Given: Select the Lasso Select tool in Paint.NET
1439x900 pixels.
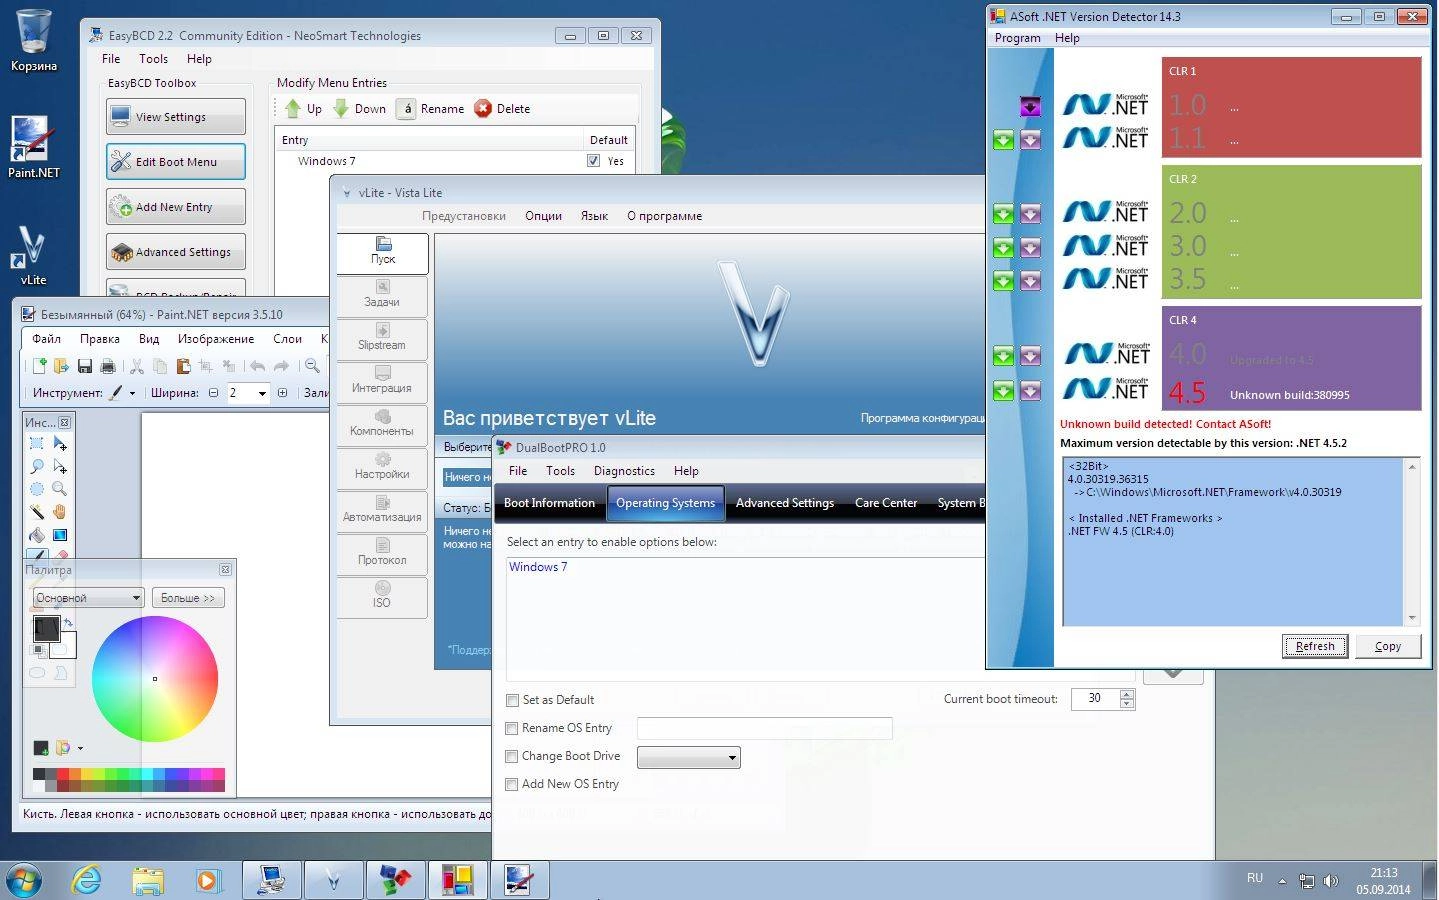Looking at the screenshot, I should coord(37,466).
